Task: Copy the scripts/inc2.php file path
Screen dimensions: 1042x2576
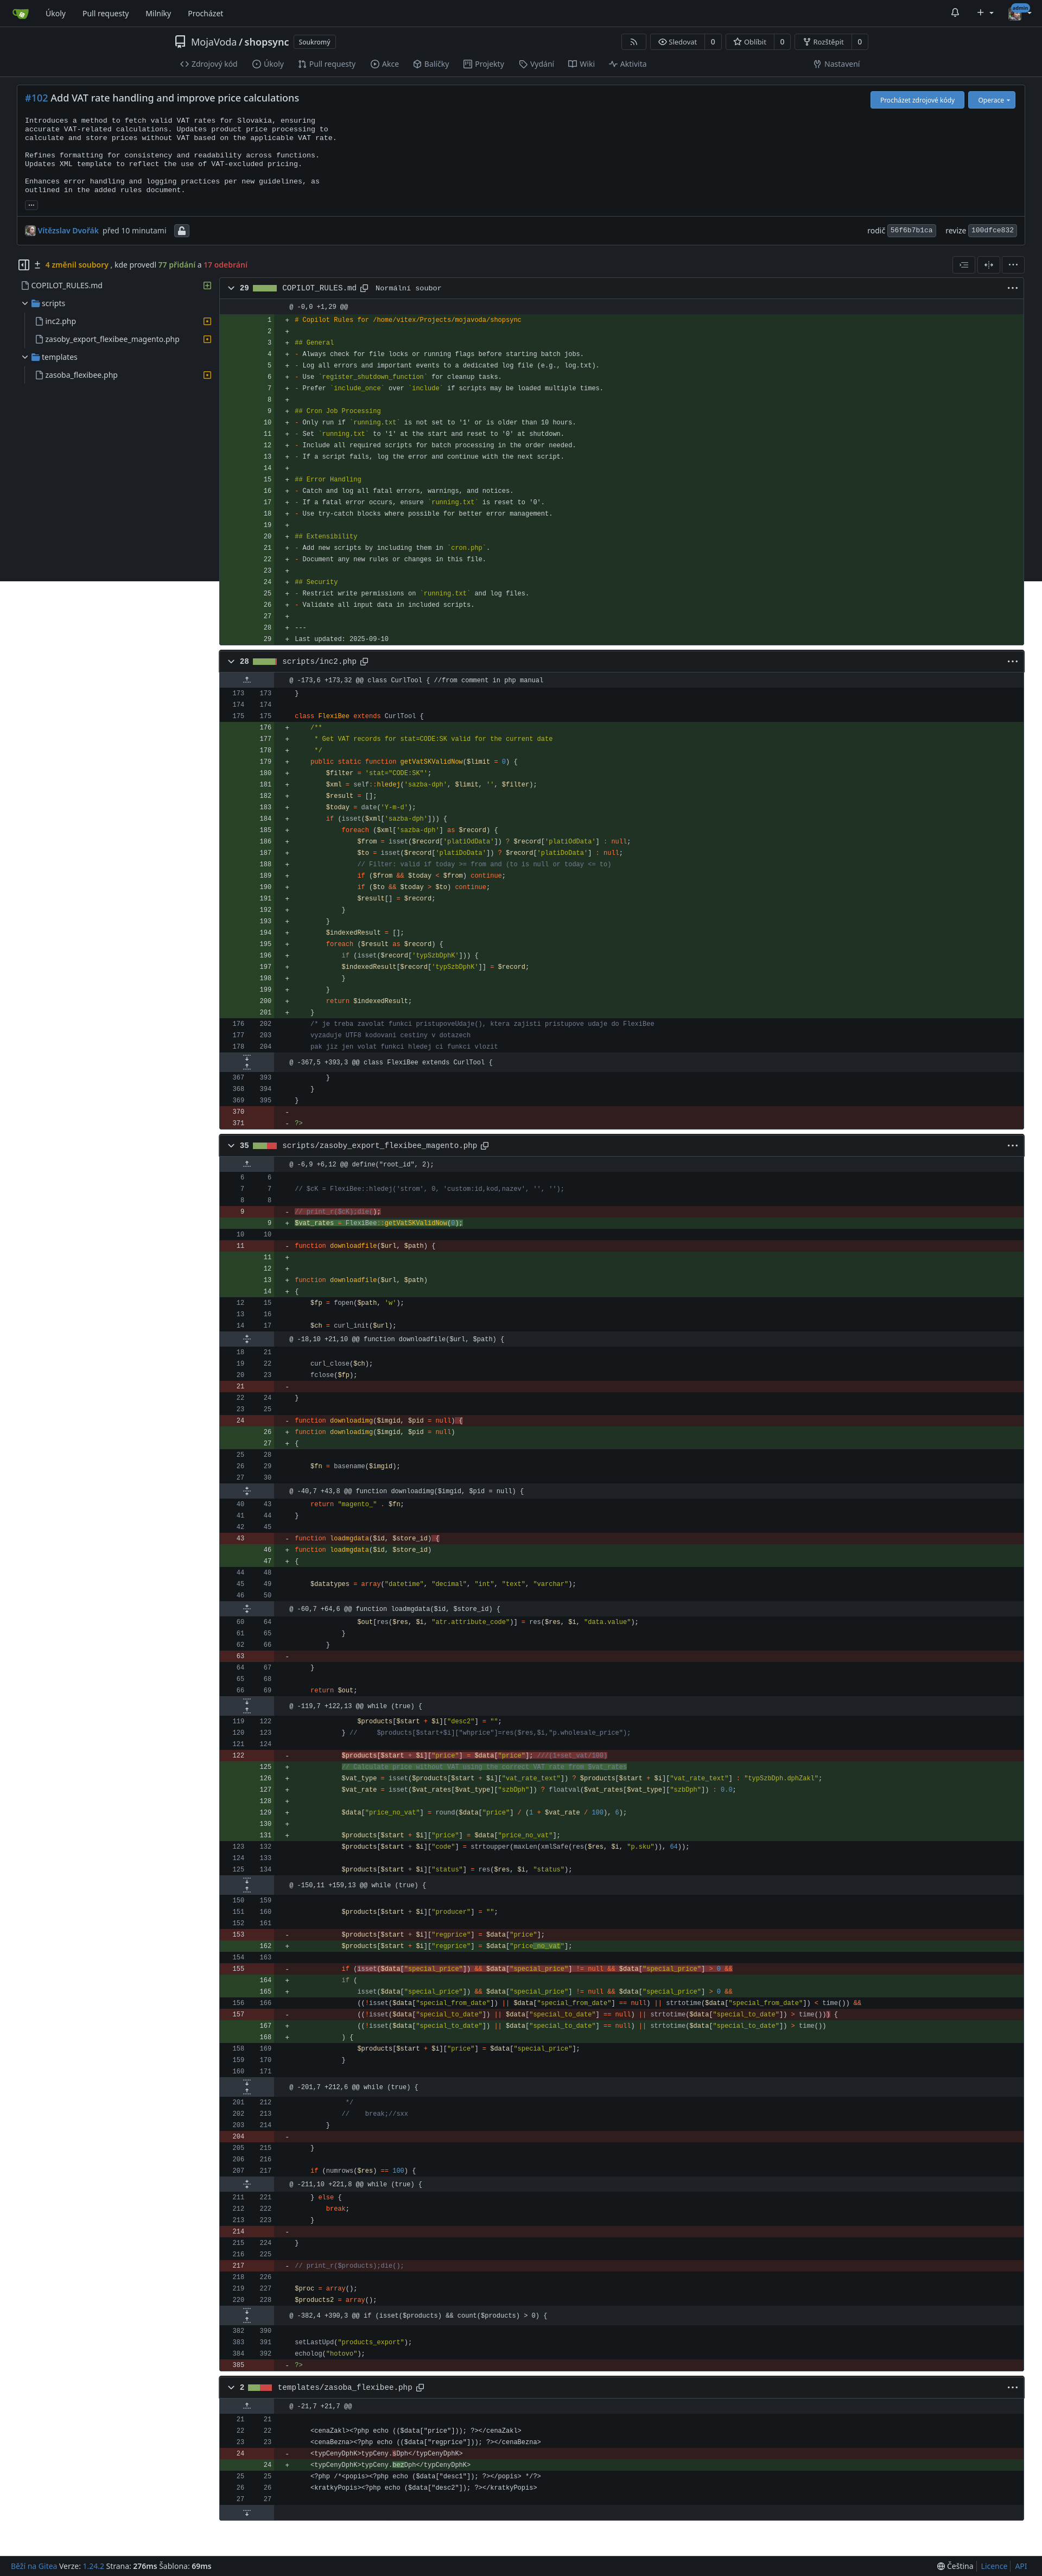Action: 364,662
